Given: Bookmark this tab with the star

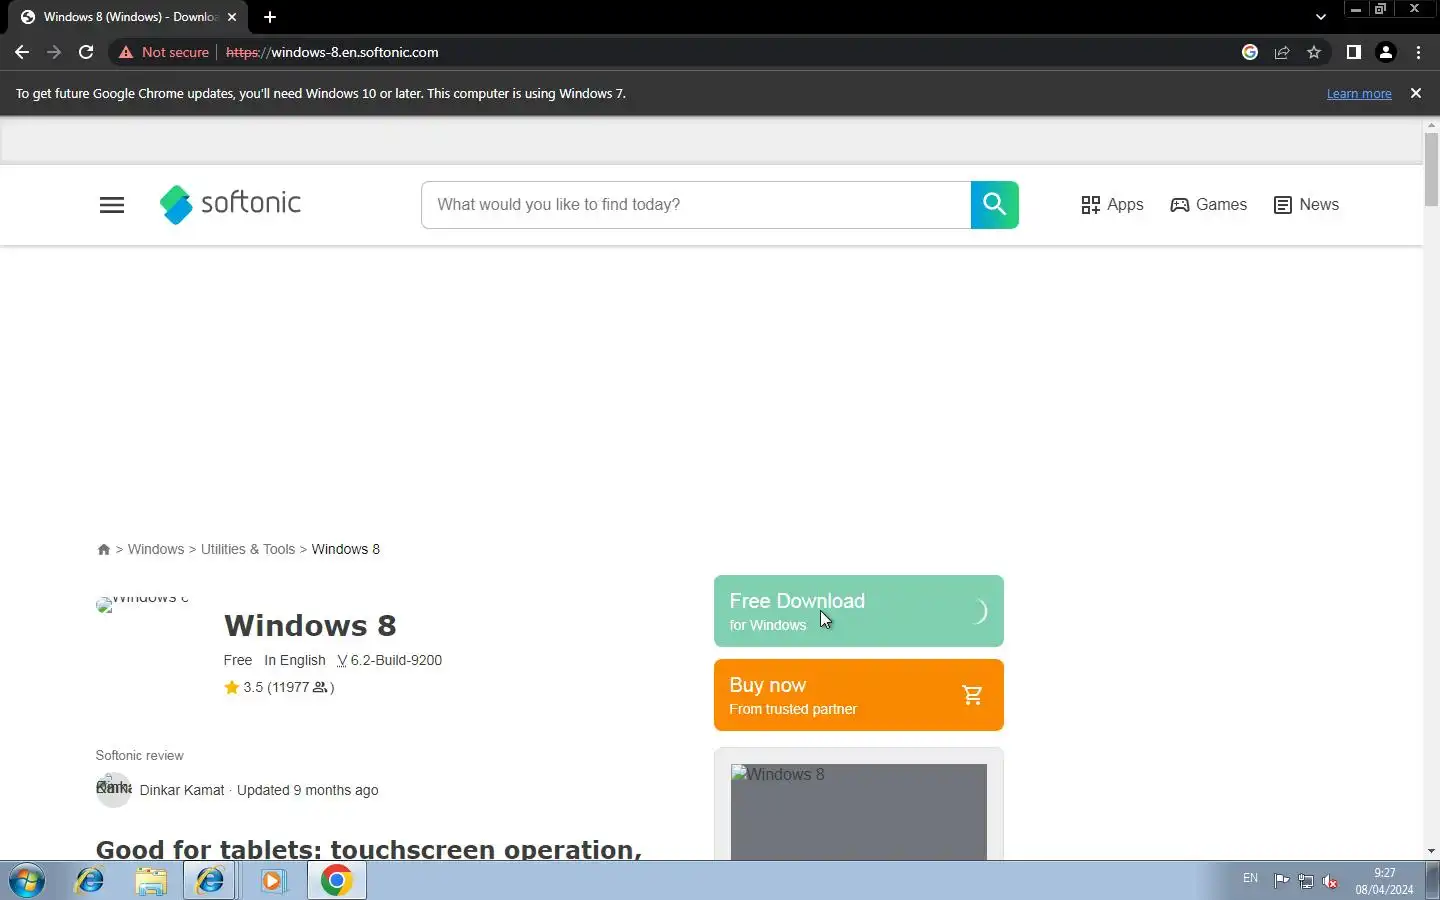Looking at the screenshot, I should pos(1314,52).
